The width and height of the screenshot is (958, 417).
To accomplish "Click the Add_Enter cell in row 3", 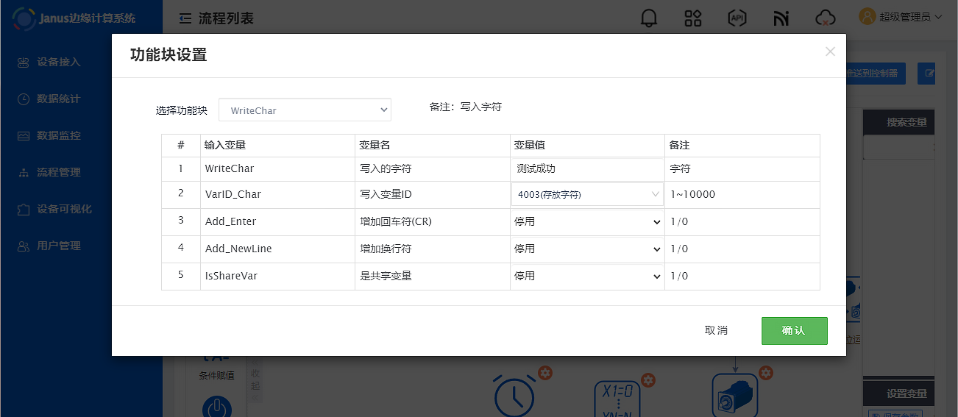I will 277,222.
